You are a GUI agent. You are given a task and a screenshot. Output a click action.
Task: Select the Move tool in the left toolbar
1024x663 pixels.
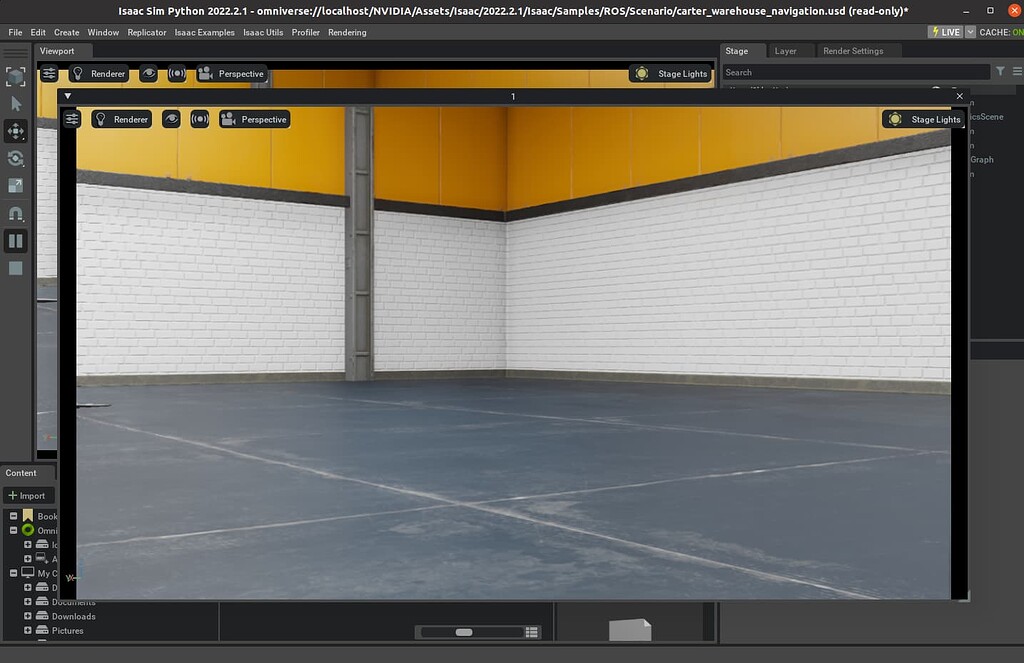pos(14,131)
